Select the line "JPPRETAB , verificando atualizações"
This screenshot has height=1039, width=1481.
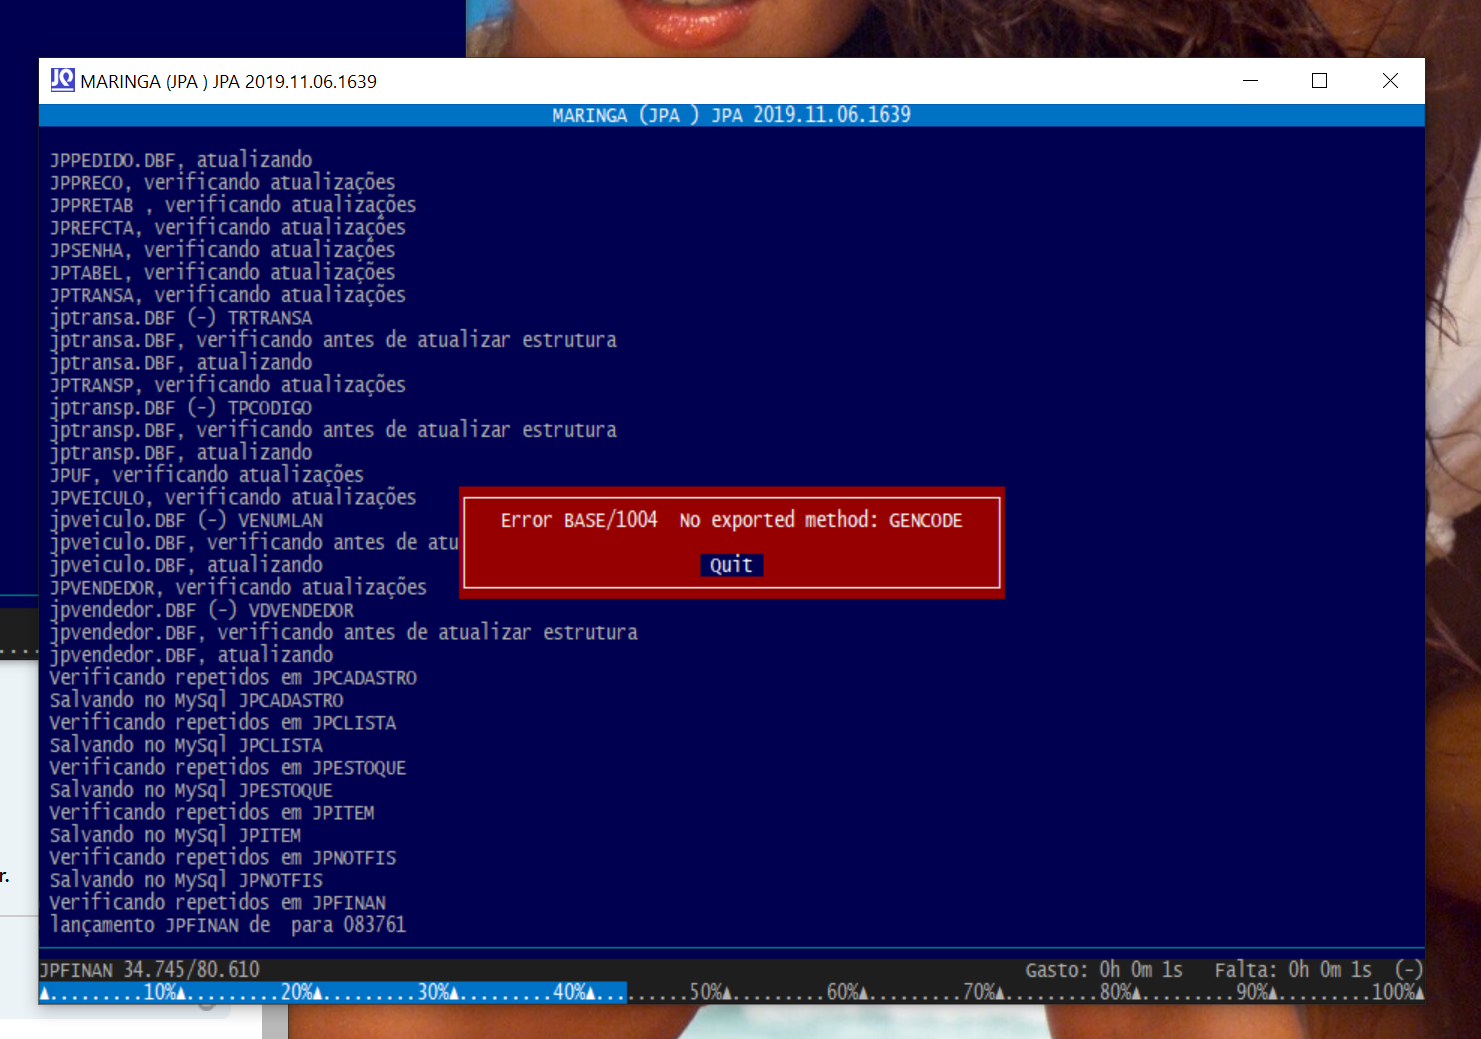click(233, 205)
